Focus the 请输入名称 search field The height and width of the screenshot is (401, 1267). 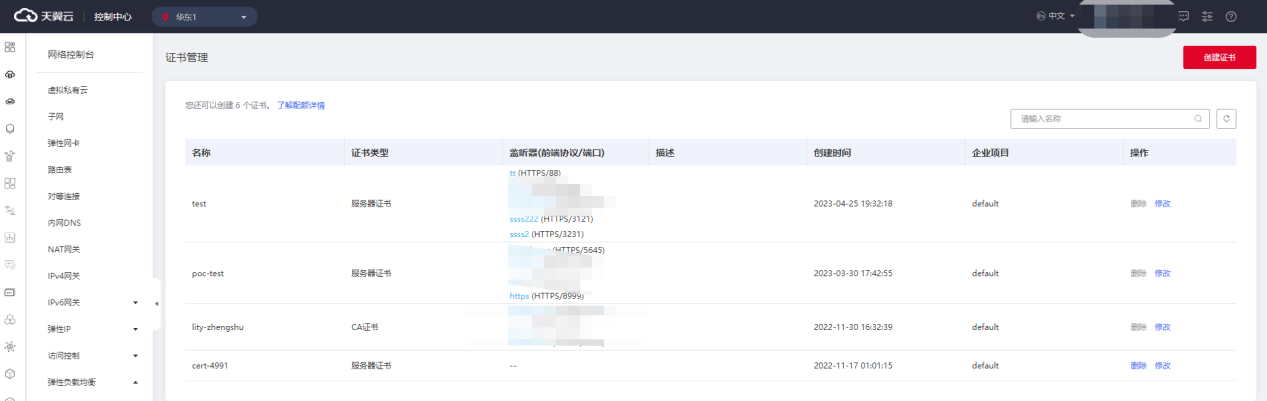[x=1110, y=118]
